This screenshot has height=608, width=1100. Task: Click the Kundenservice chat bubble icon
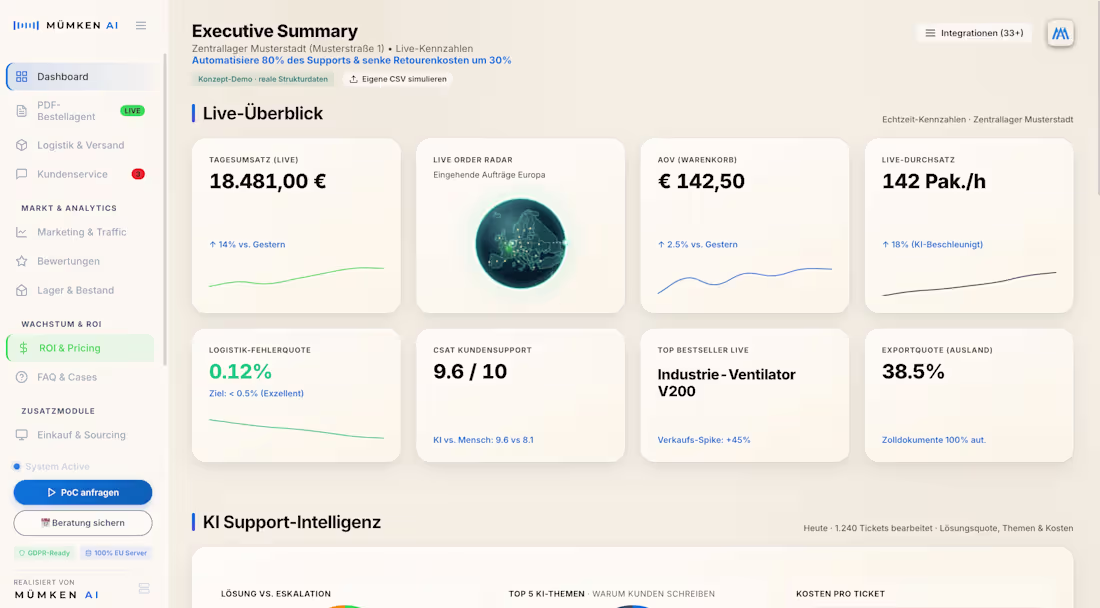click(22, 174)
